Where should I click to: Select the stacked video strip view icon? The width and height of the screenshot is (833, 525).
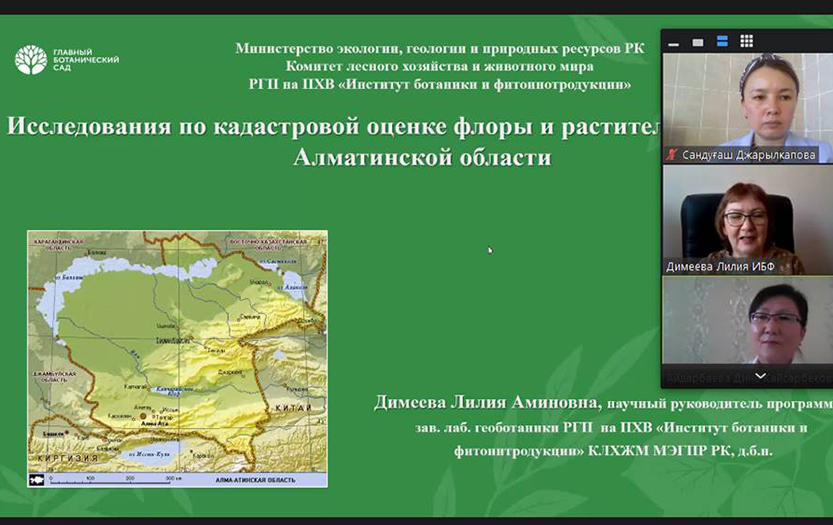[x=722, y=42]
